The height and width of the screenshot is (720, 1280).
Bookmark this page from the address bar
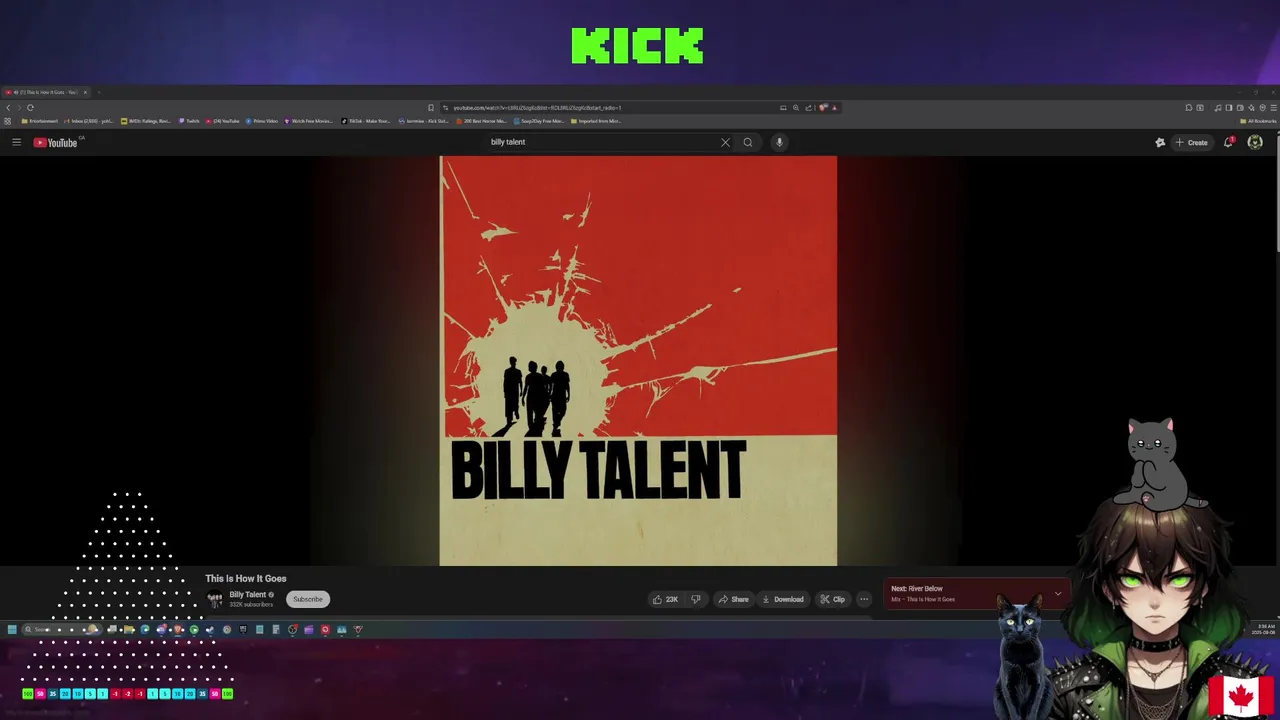click(x=431, y=107)
